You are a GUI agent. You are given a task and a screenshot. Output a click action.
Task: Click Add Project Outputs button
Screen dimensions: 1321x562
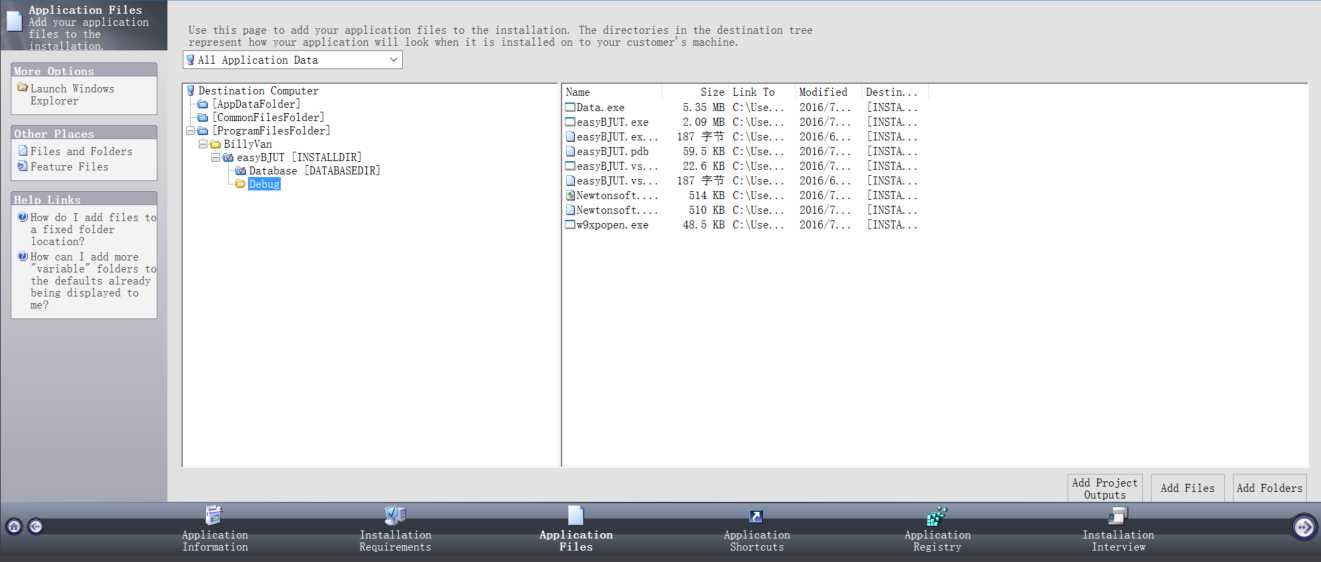[x=1105, y=488]
